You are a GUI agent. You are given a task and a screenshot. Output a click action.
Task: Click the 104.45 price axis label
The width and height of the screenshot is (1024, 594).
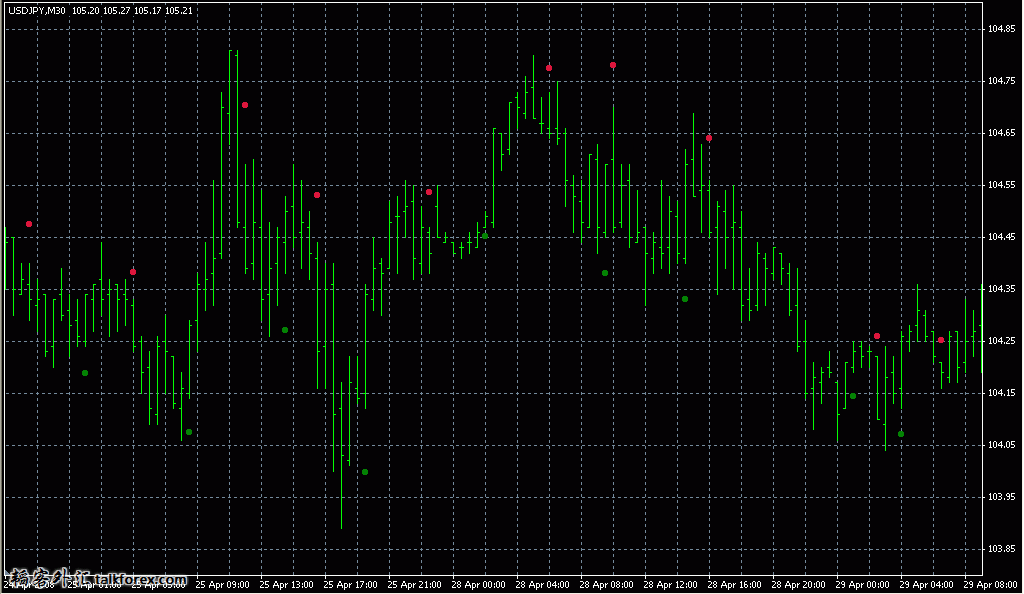click(1003, 237)
